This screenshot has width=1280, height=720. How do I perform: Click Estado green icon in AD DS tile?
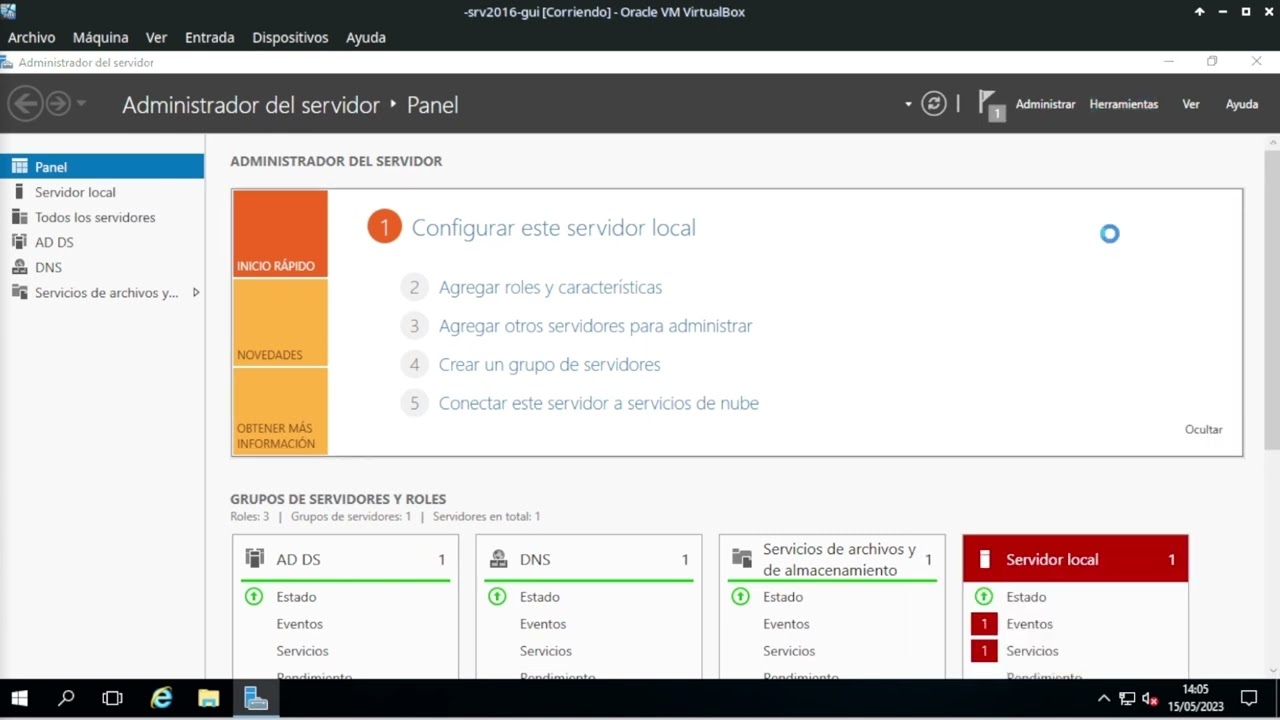click(253, 597)
